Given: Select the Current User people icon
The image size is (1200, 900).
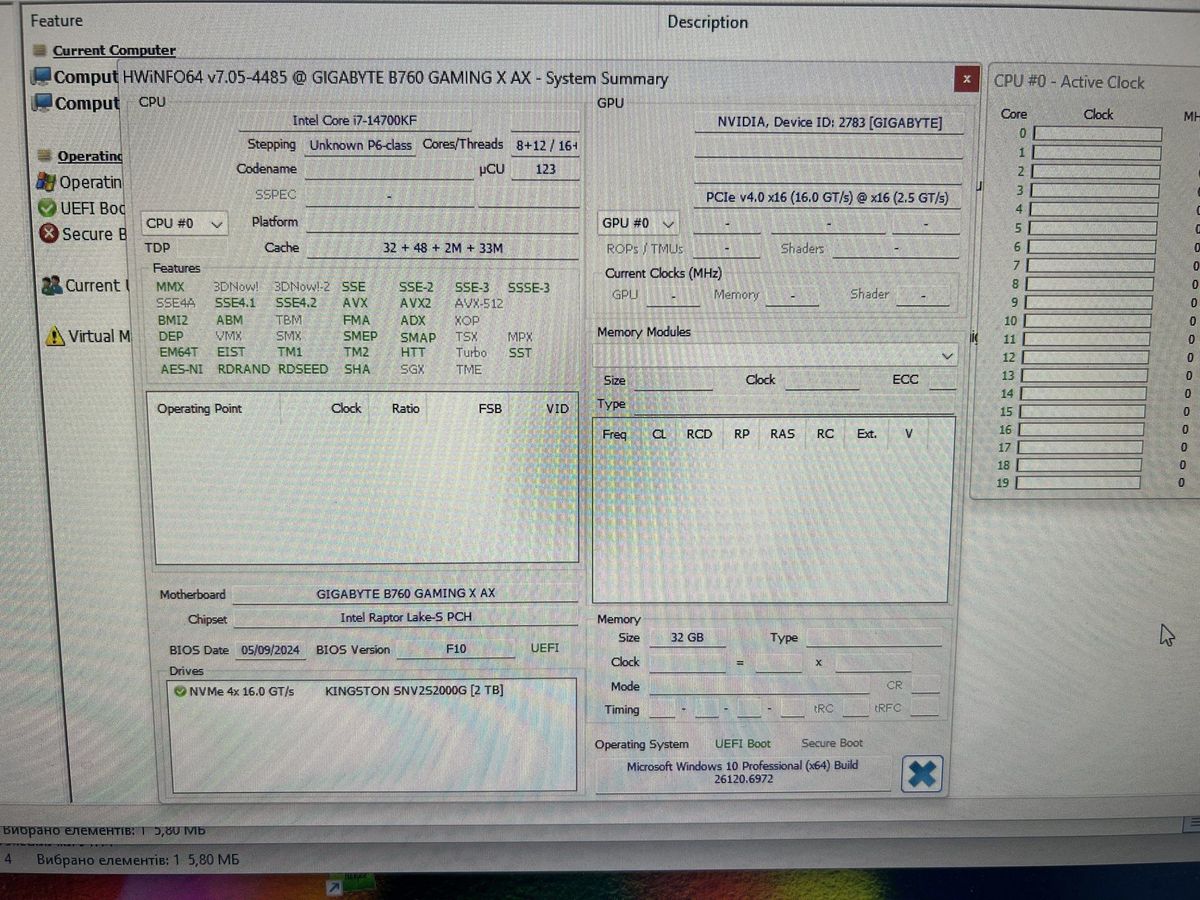Looking at the screenshot, I should pyautogui.click(x=52, y=286).
